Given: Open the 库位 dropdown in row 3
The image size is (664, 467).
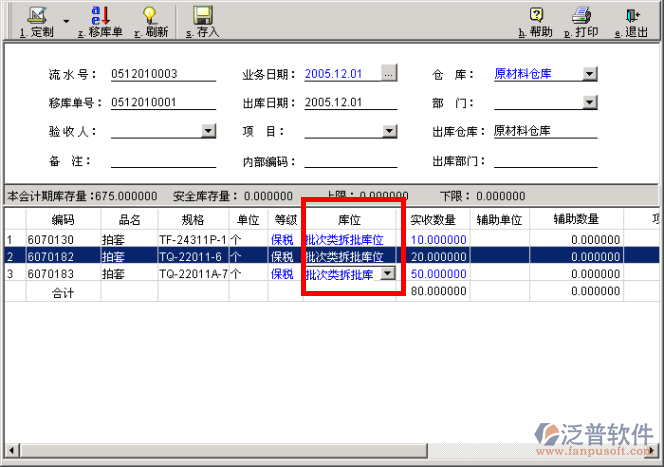Looking at the screenshot, I should pos(388,273).
